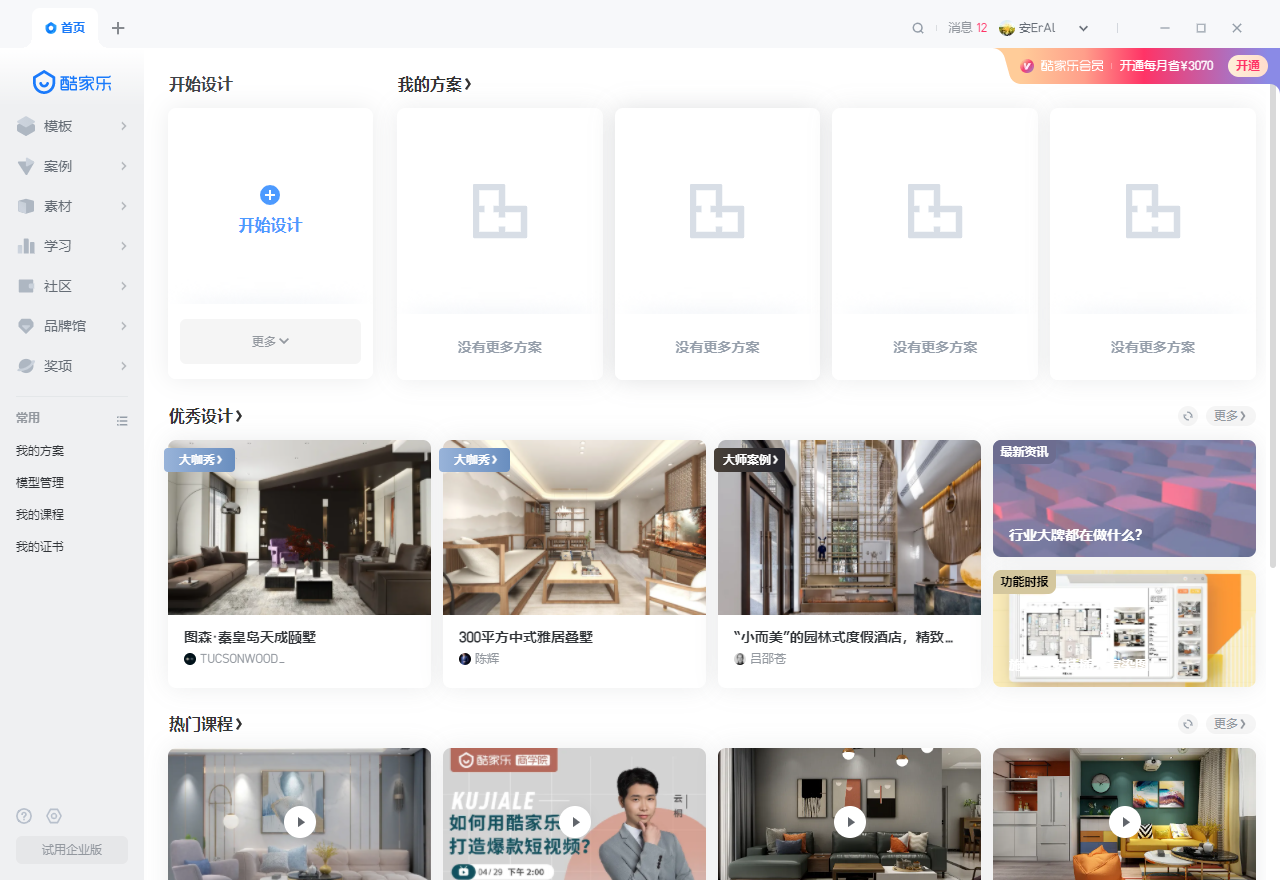Open 我的方案 in sidebar
This screenshot has height=880, width=1280.
click(x=40, y=451)
